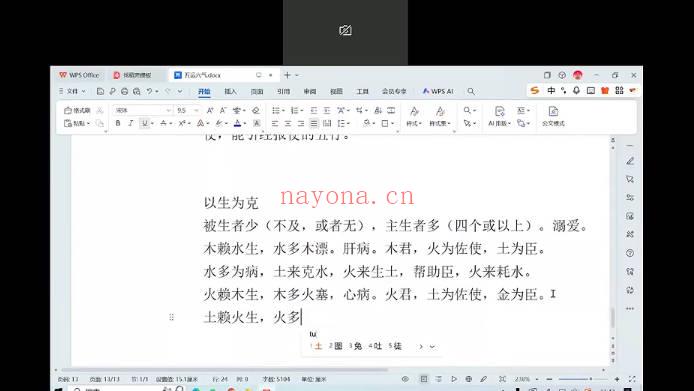Increase font size with A+ icon
694x391 pixels.
coord(210,110)
